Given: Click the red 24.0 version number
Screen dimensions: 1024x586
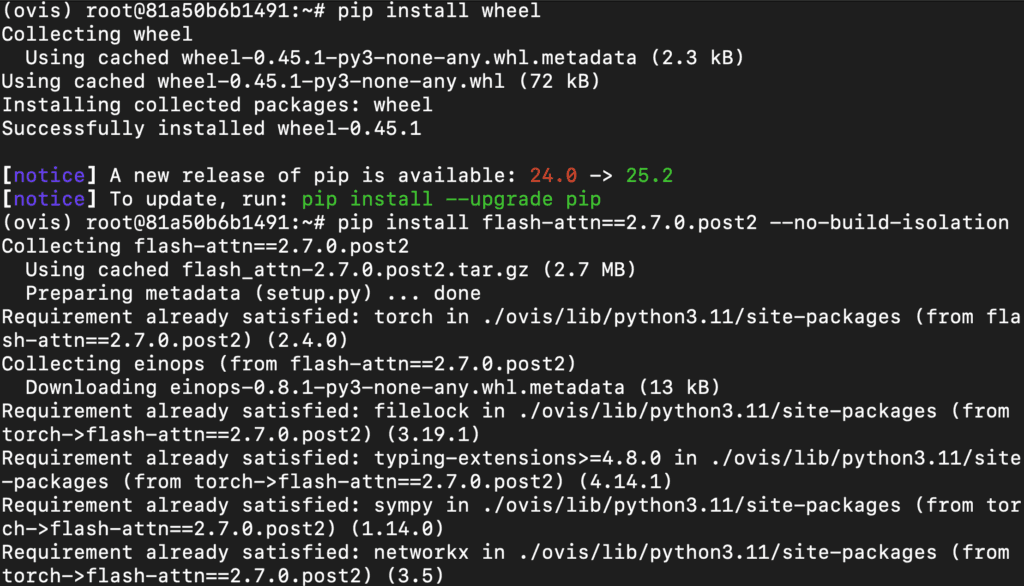Looking at the screenshot, I should point(553,176).
